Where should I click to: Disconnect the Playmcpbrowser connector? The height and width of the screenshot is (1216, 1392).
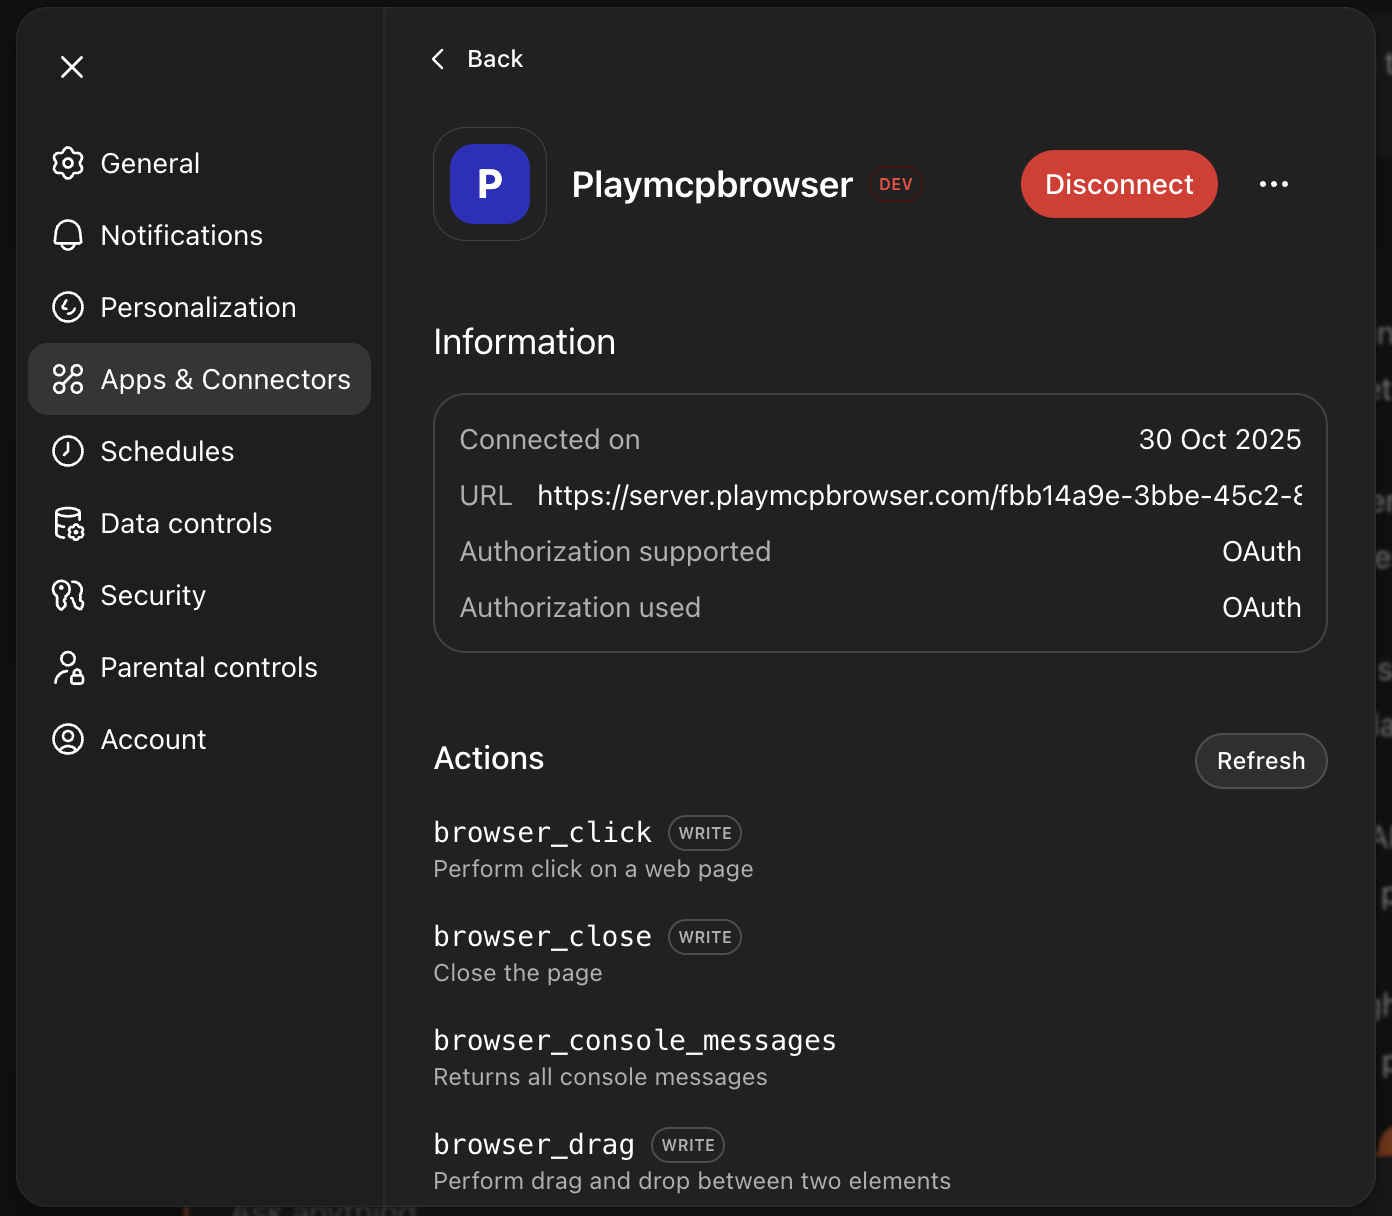click(1118, 184)
